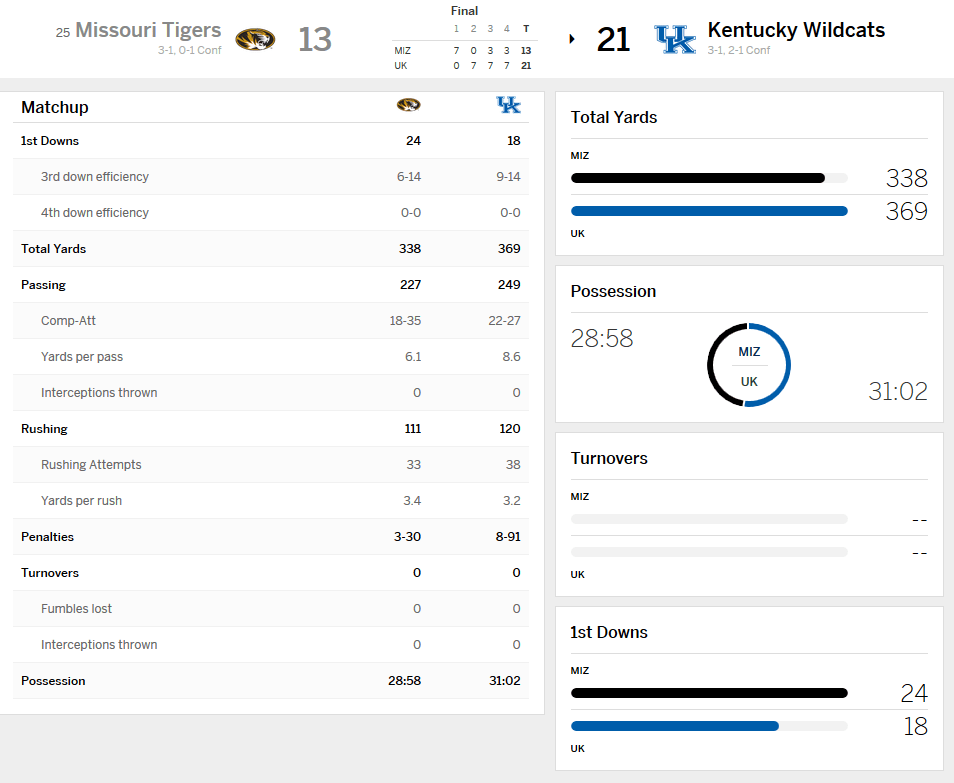The height and width of the screenshot is (783, 954).
Task: Click the MIZ row label in the scoreboard
Action: [401, 49]
